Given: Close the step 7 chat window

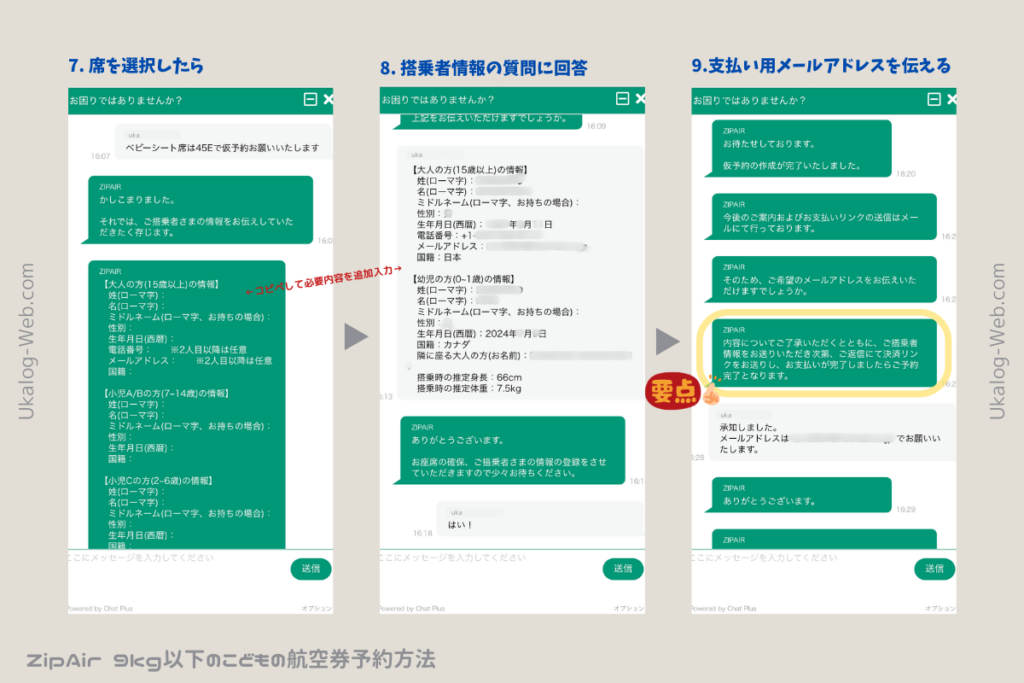Looking at the screenshot, I should (x=329, y=99).
